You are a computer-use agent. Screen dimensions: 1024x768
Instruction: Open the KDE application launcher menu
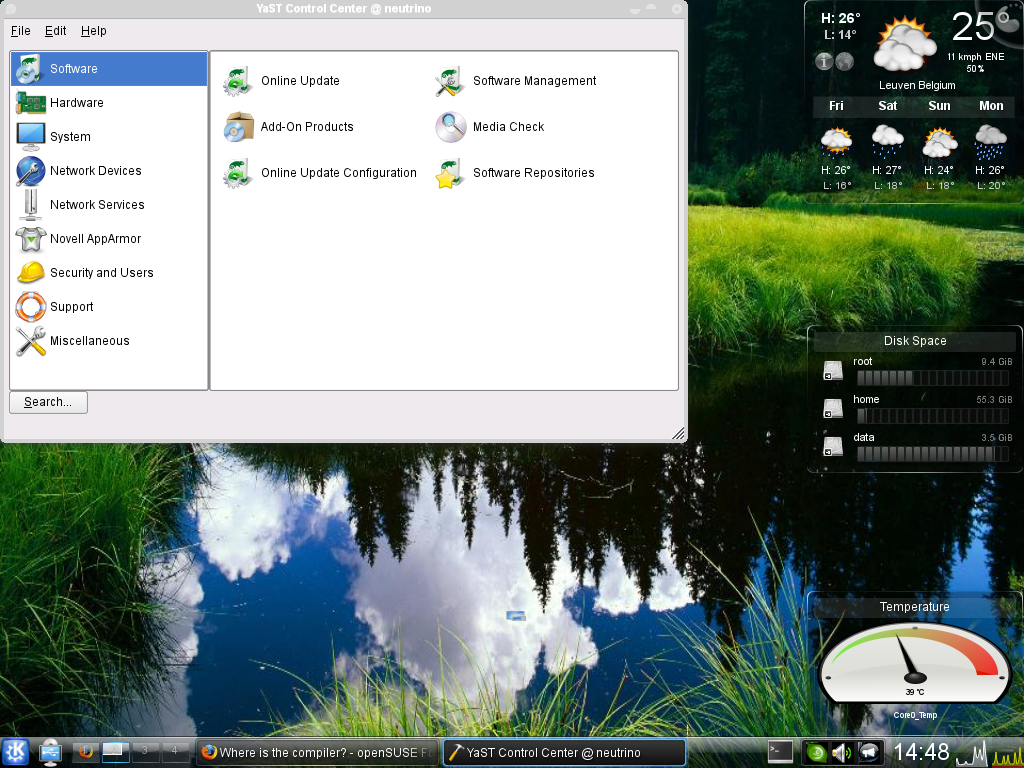15,752
